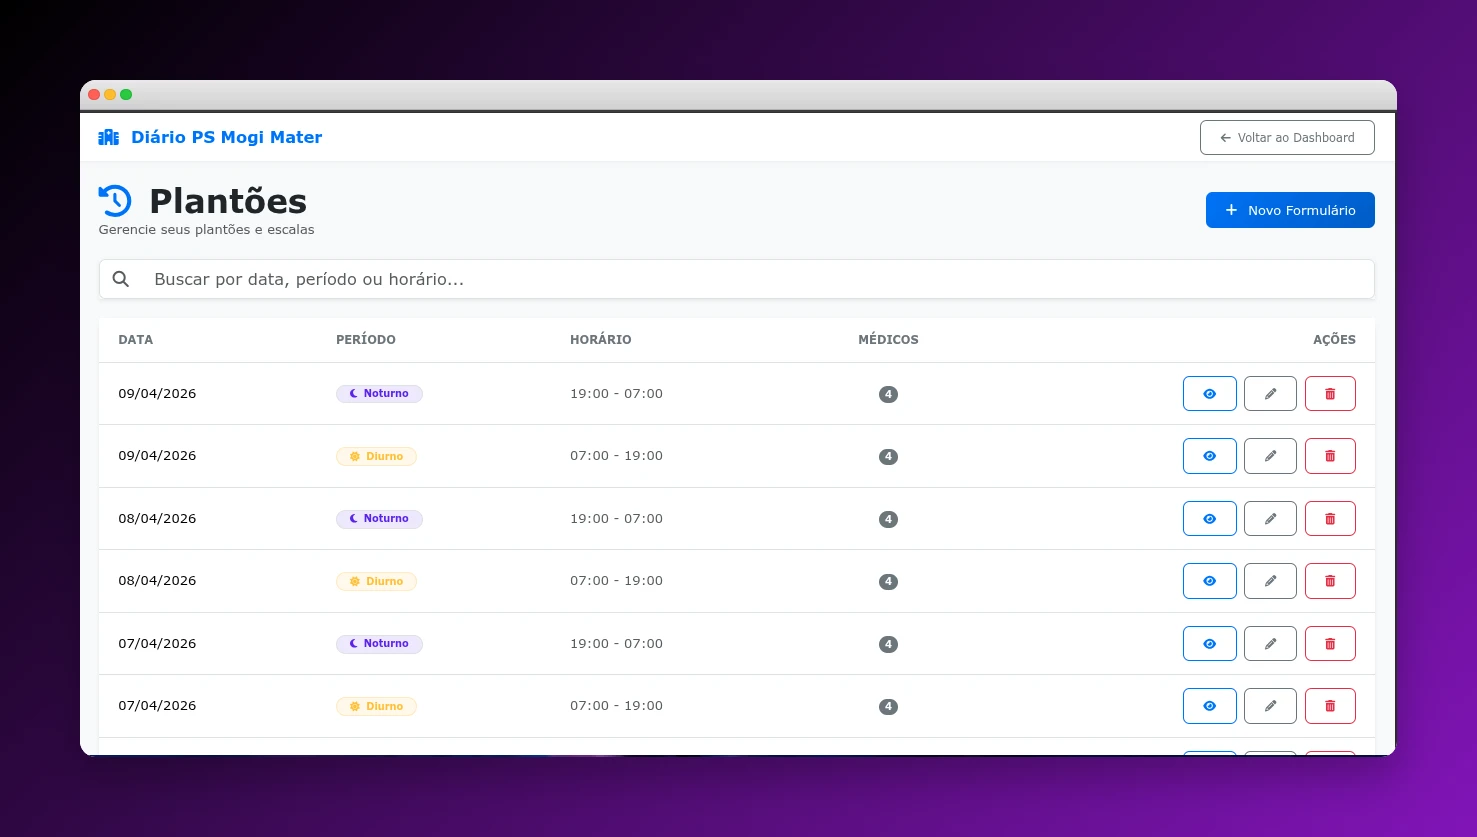Delete the 07/04/2026 Noturno shift
This screenshot has height=837, width=1477.
(1330, 644)
